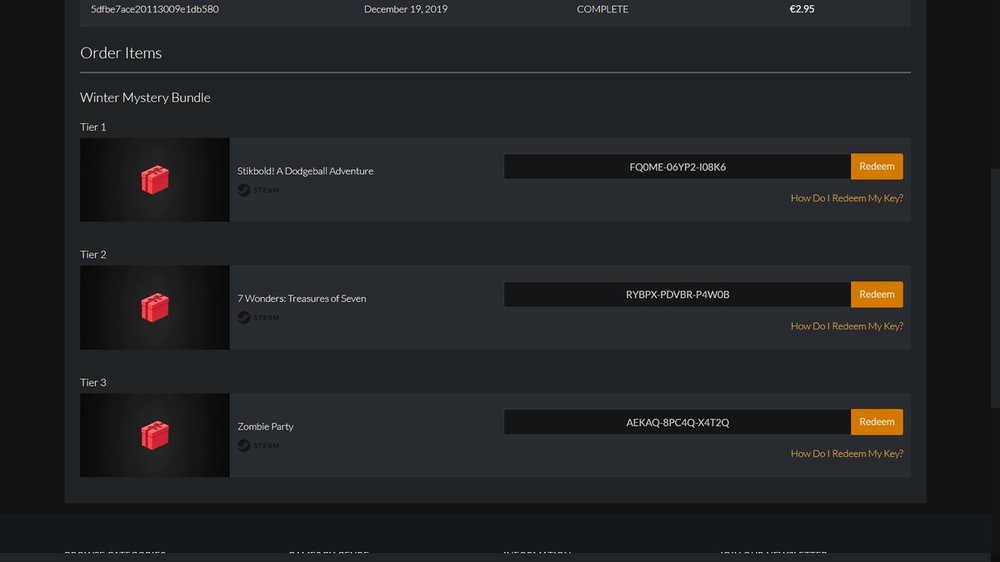Open 'How Do I Redeem My Key?' under Stikbold
The height and width of the screenshot is (562, 1000).
coord(846,198)
